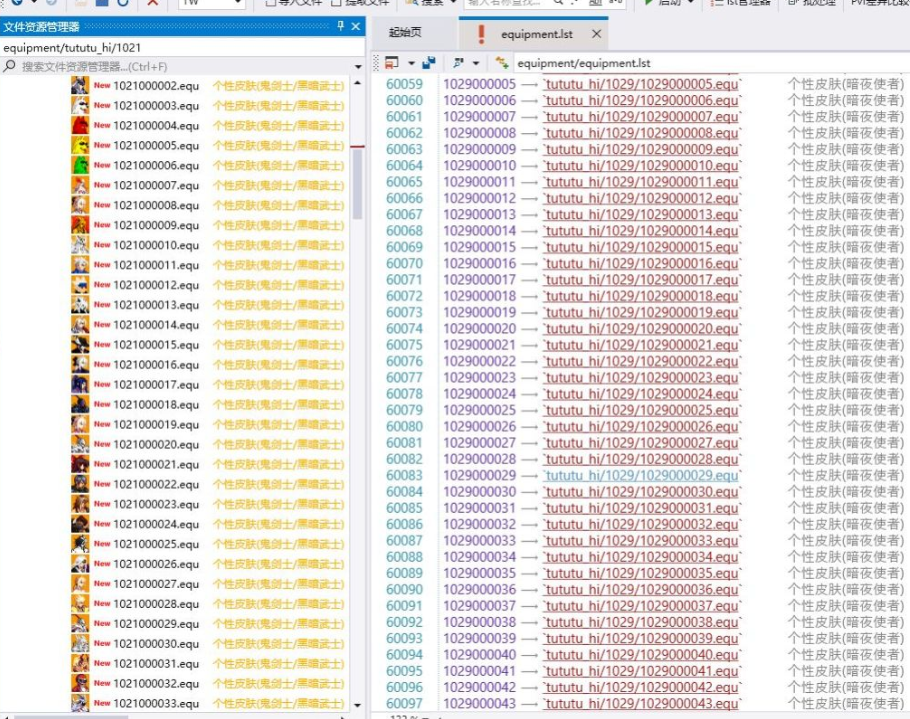The width and height of the screenshot is (910, 719).
Task: Open the file explorer panel options dropdown arrow
Action: point(325,27)
